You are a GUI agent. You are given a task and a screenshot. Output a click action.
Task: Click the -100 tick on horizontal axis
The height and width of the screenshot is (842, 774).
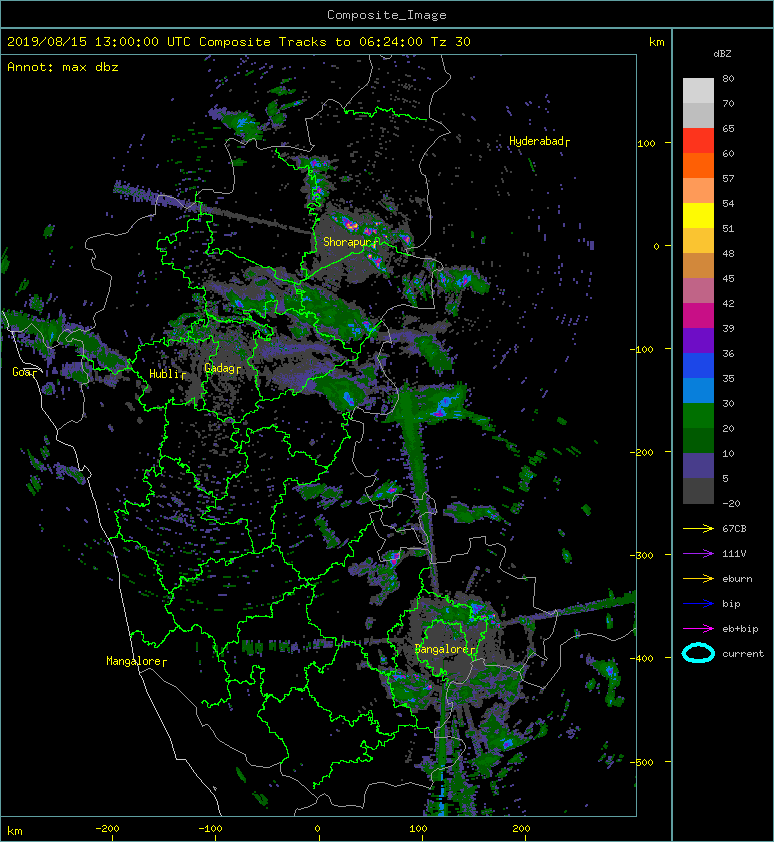point(210,829)
